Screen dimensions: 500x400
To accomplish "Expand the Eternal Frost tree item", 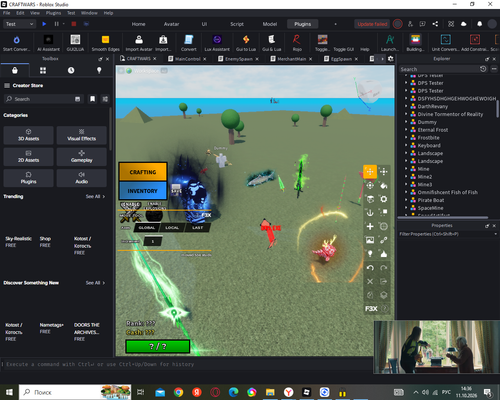I will pos(406,130).
